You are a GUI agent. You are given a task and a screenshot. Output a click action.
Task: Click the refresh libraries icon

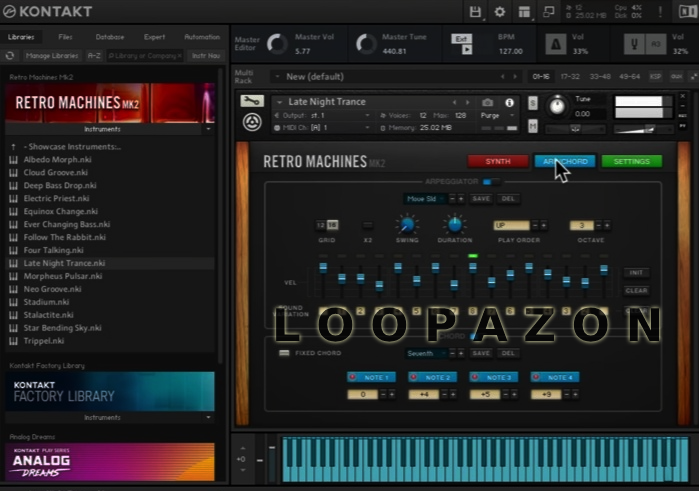pyautogui.click(x=10, y=56)
